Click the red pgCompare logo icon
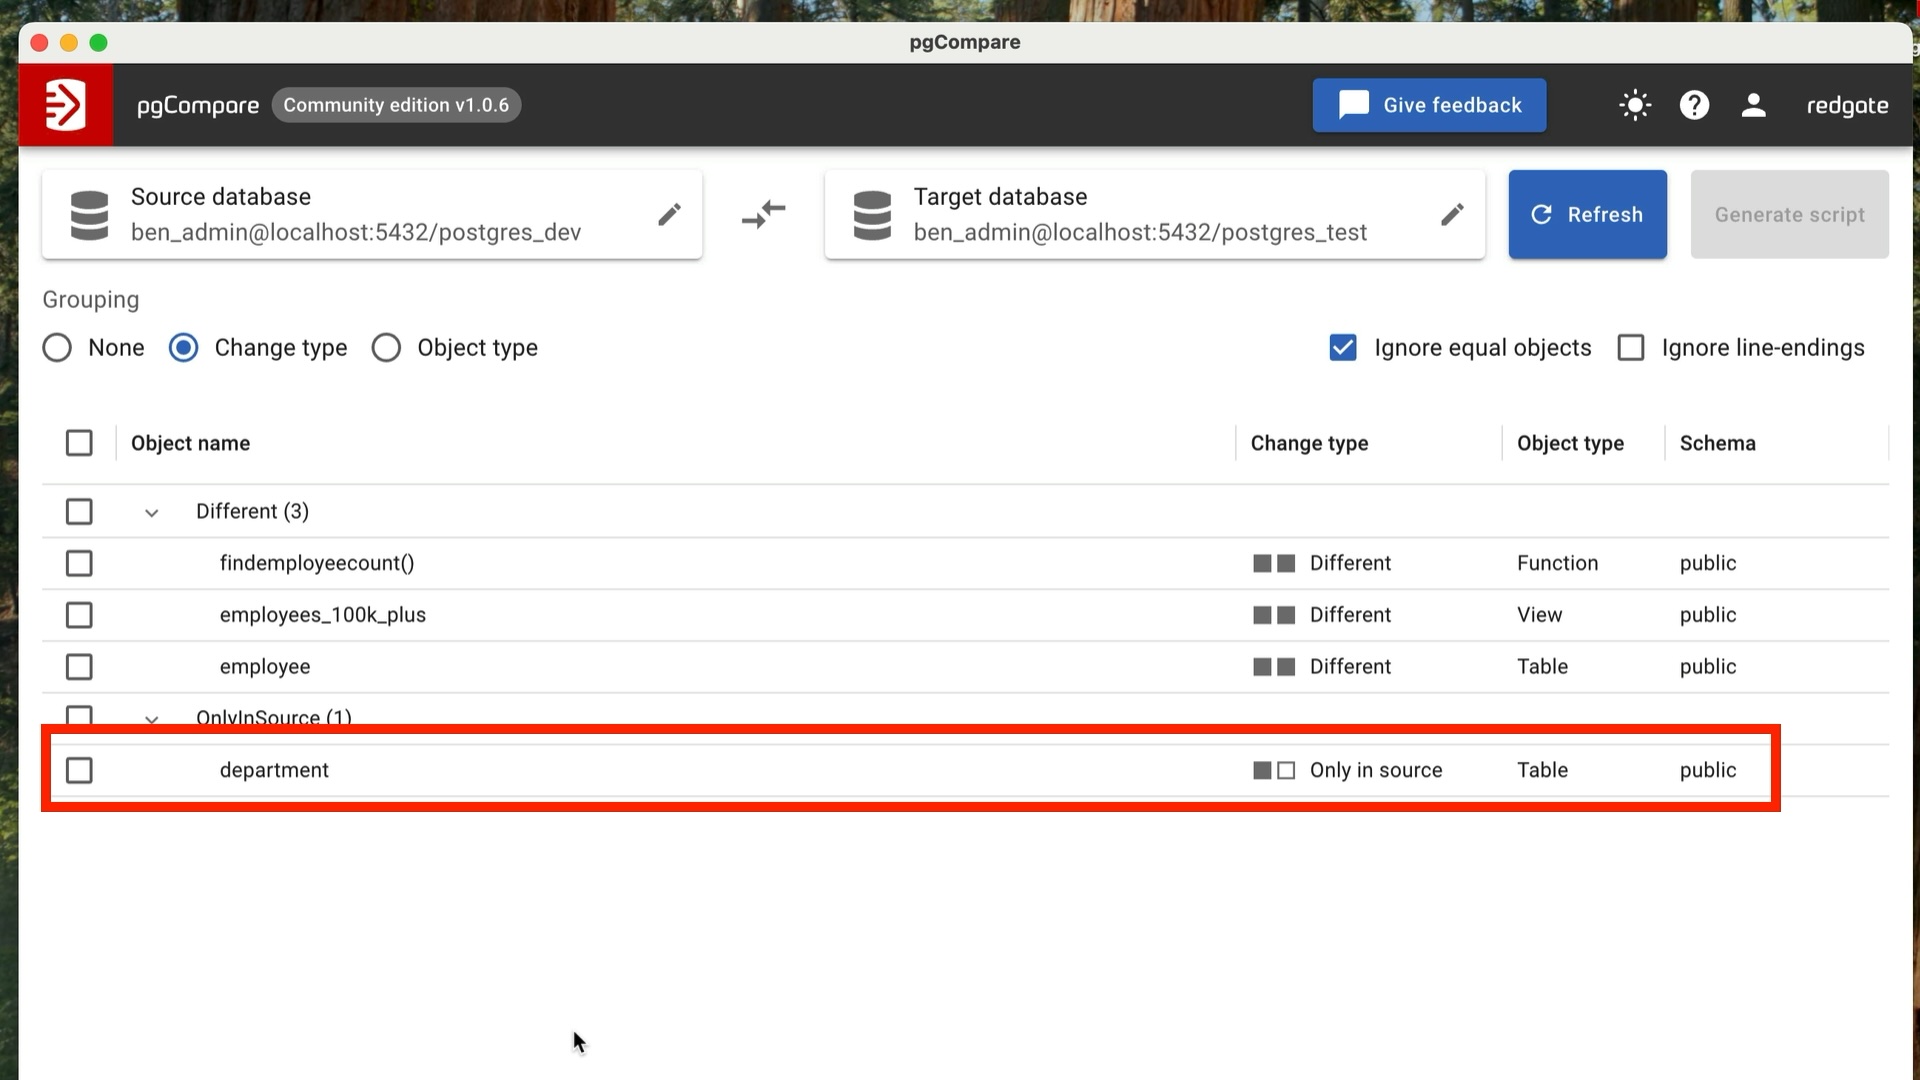 (x=66, y=105)
